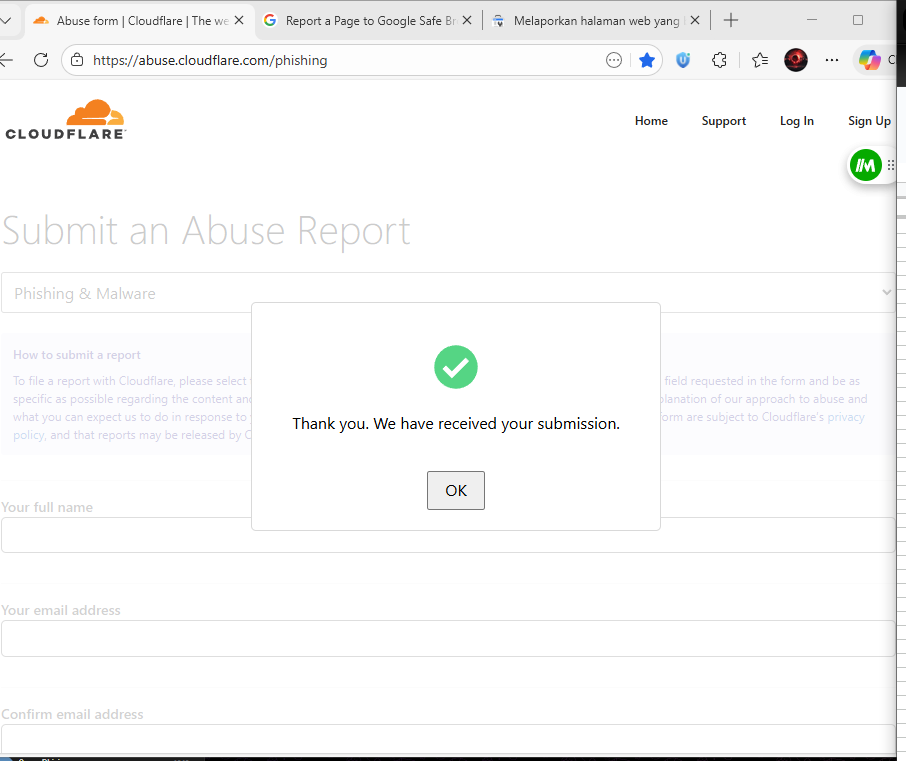Close the Abuse form Cloudflare tab
Viewport: 906px width, 761px height.
tap(239, 20)
